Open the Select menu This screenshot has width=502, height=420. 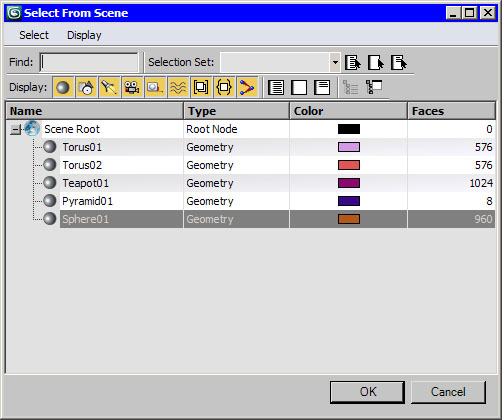coord(34,35)
